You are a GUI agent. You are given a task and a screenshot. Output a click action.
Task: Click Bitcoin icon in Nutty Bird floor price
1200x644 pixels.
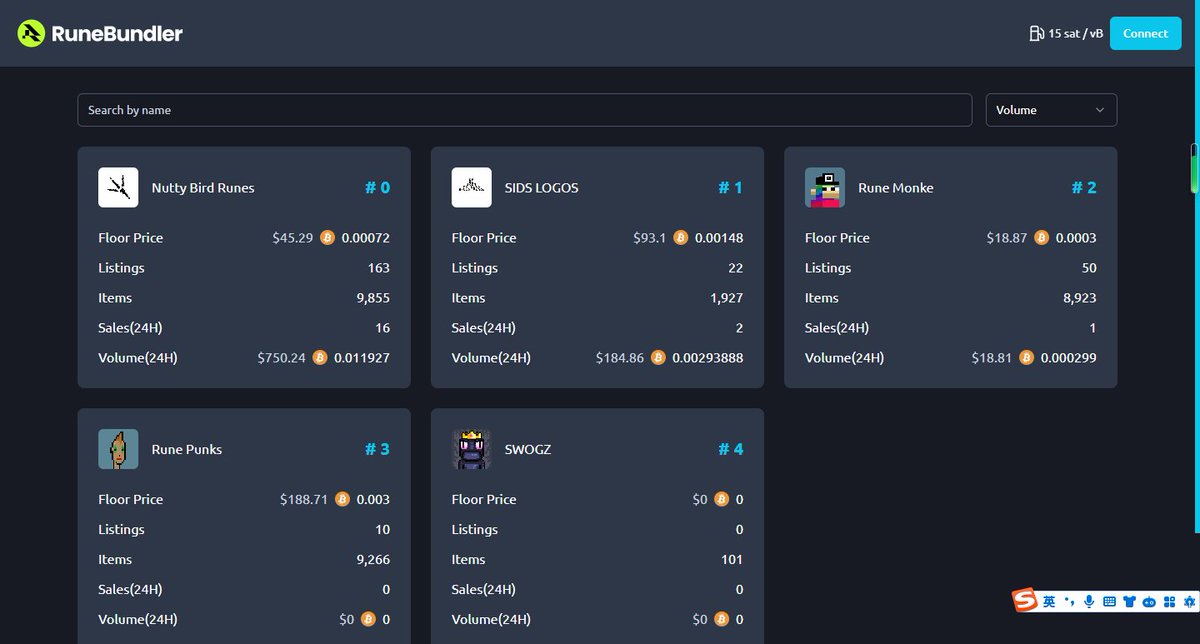(327, 238)
